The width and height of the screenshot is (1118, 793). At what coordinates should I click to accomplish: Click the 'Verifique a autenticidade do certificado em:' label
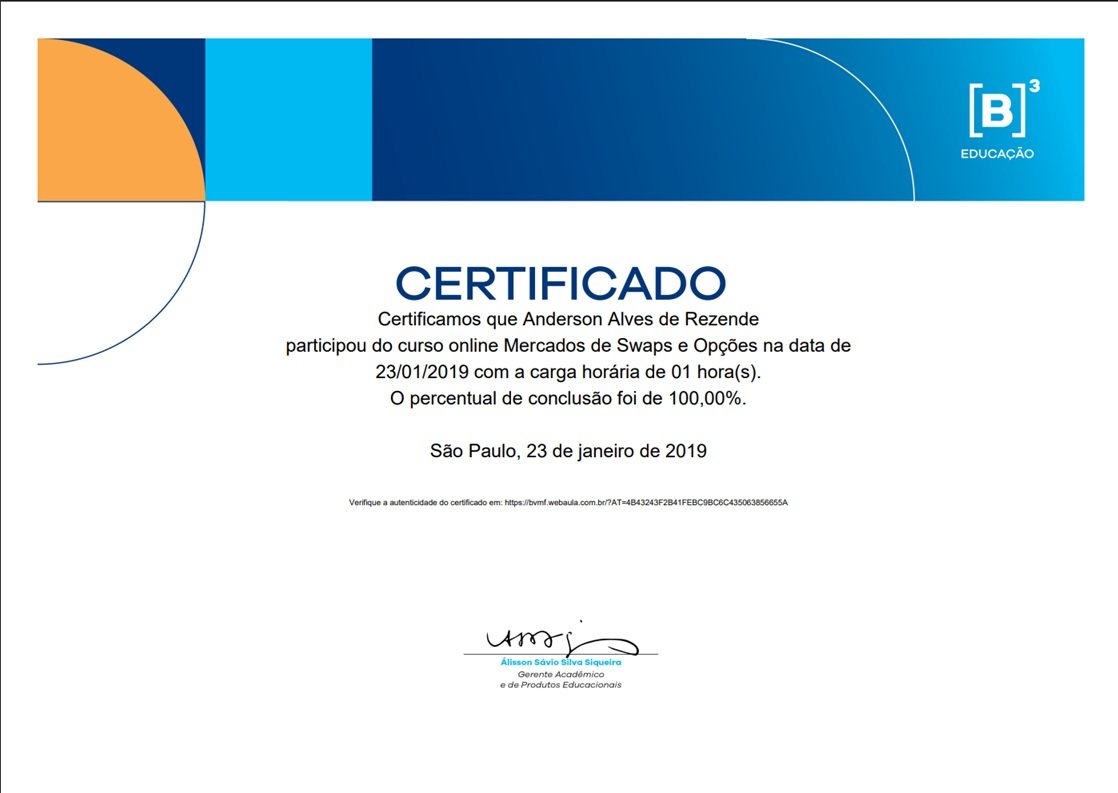pos(426,502)
